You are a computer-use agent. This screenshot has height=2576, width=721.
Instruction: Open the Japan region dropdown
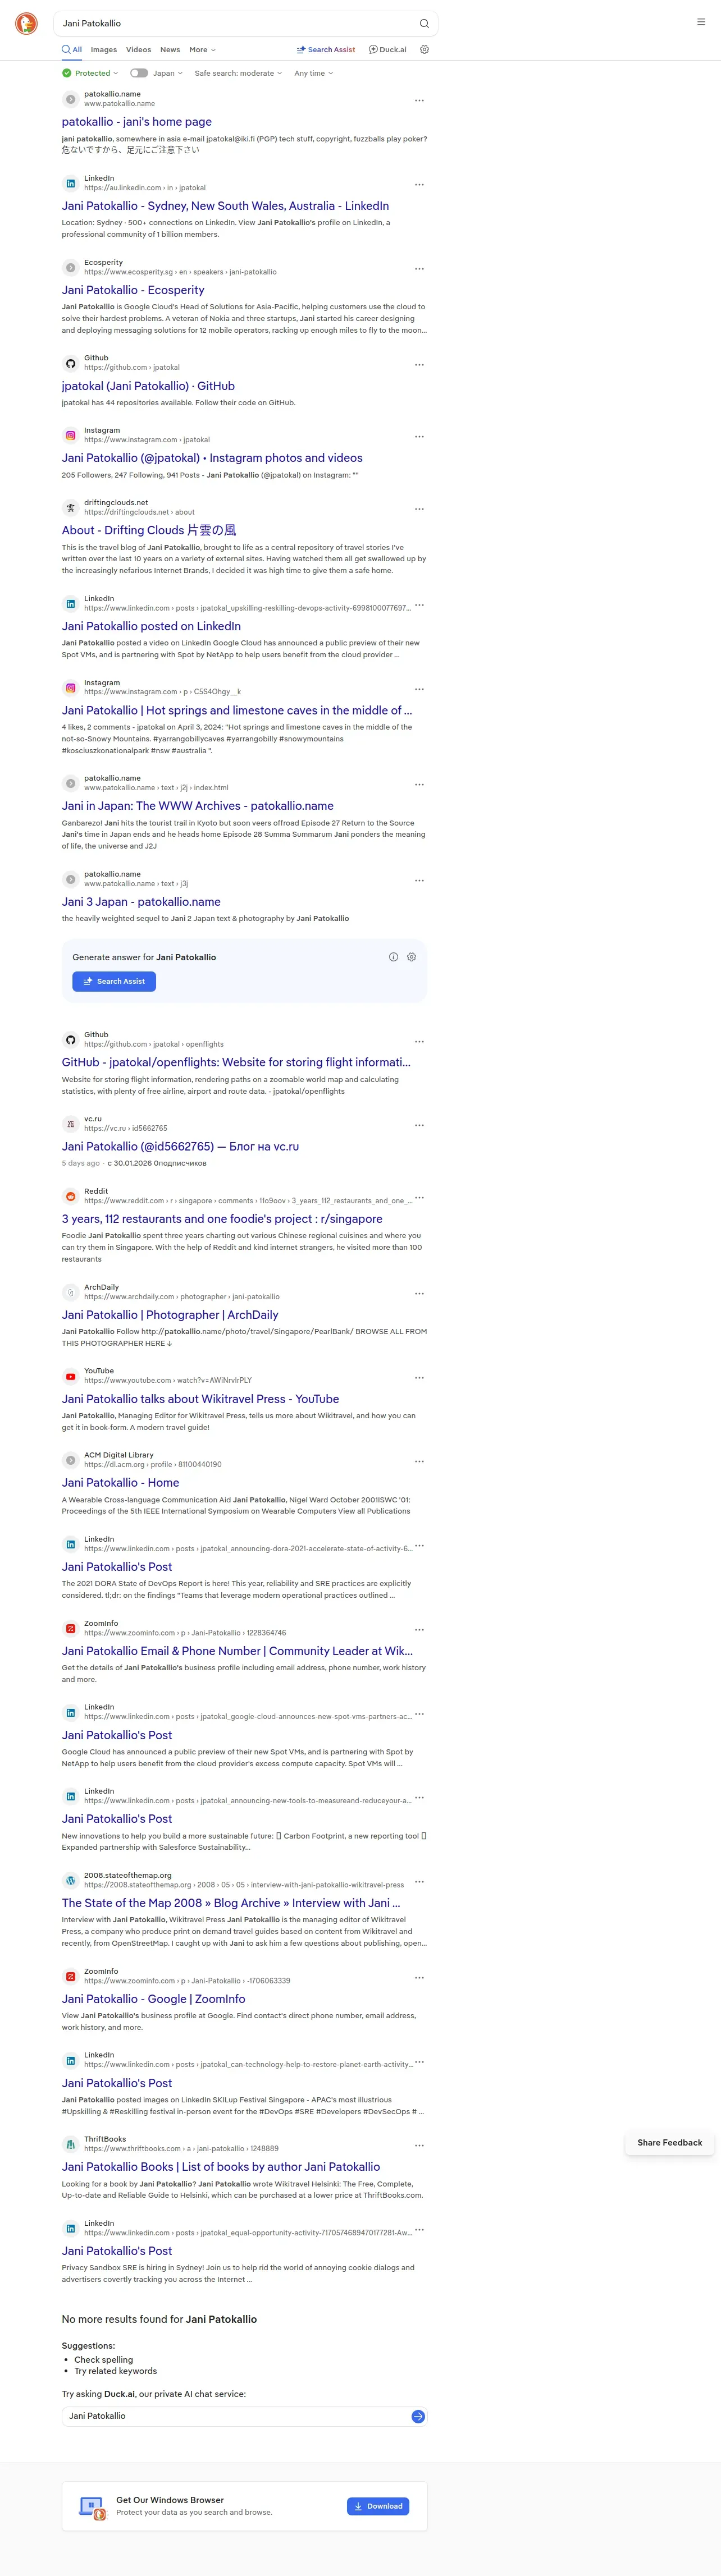(168, 73)
